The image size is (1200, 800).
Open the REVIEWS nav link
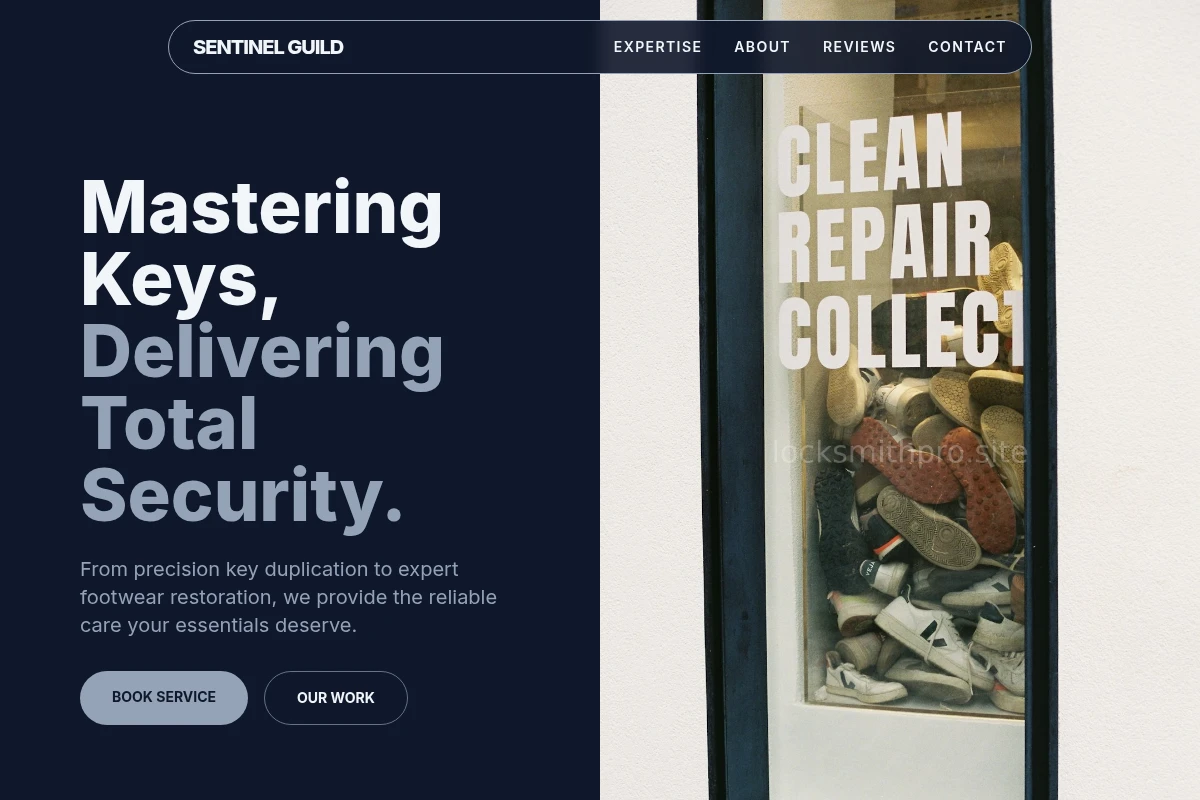[x=859, y=47]
